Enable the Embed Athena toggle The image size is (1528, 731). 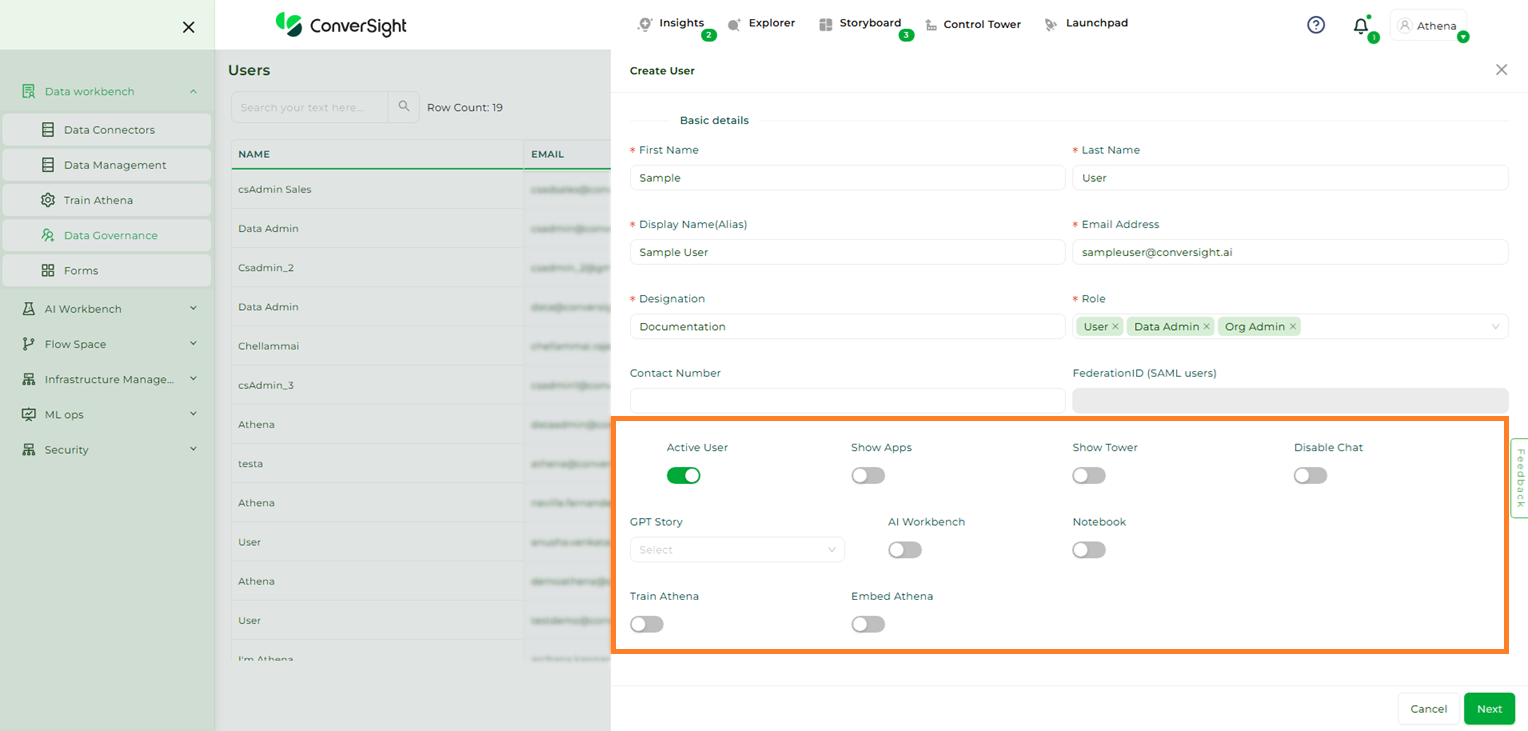click(868, 624)
